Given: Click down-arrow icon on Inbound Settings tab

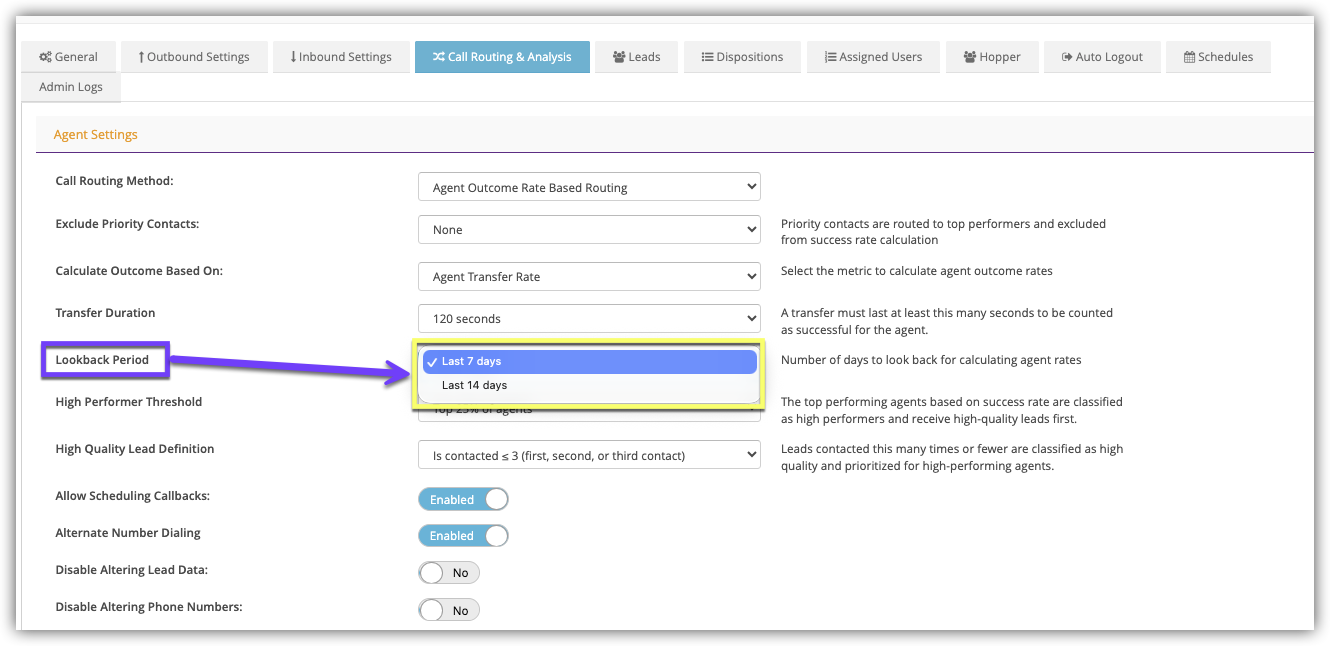Looking at the screenshot, I should point(293,57).
